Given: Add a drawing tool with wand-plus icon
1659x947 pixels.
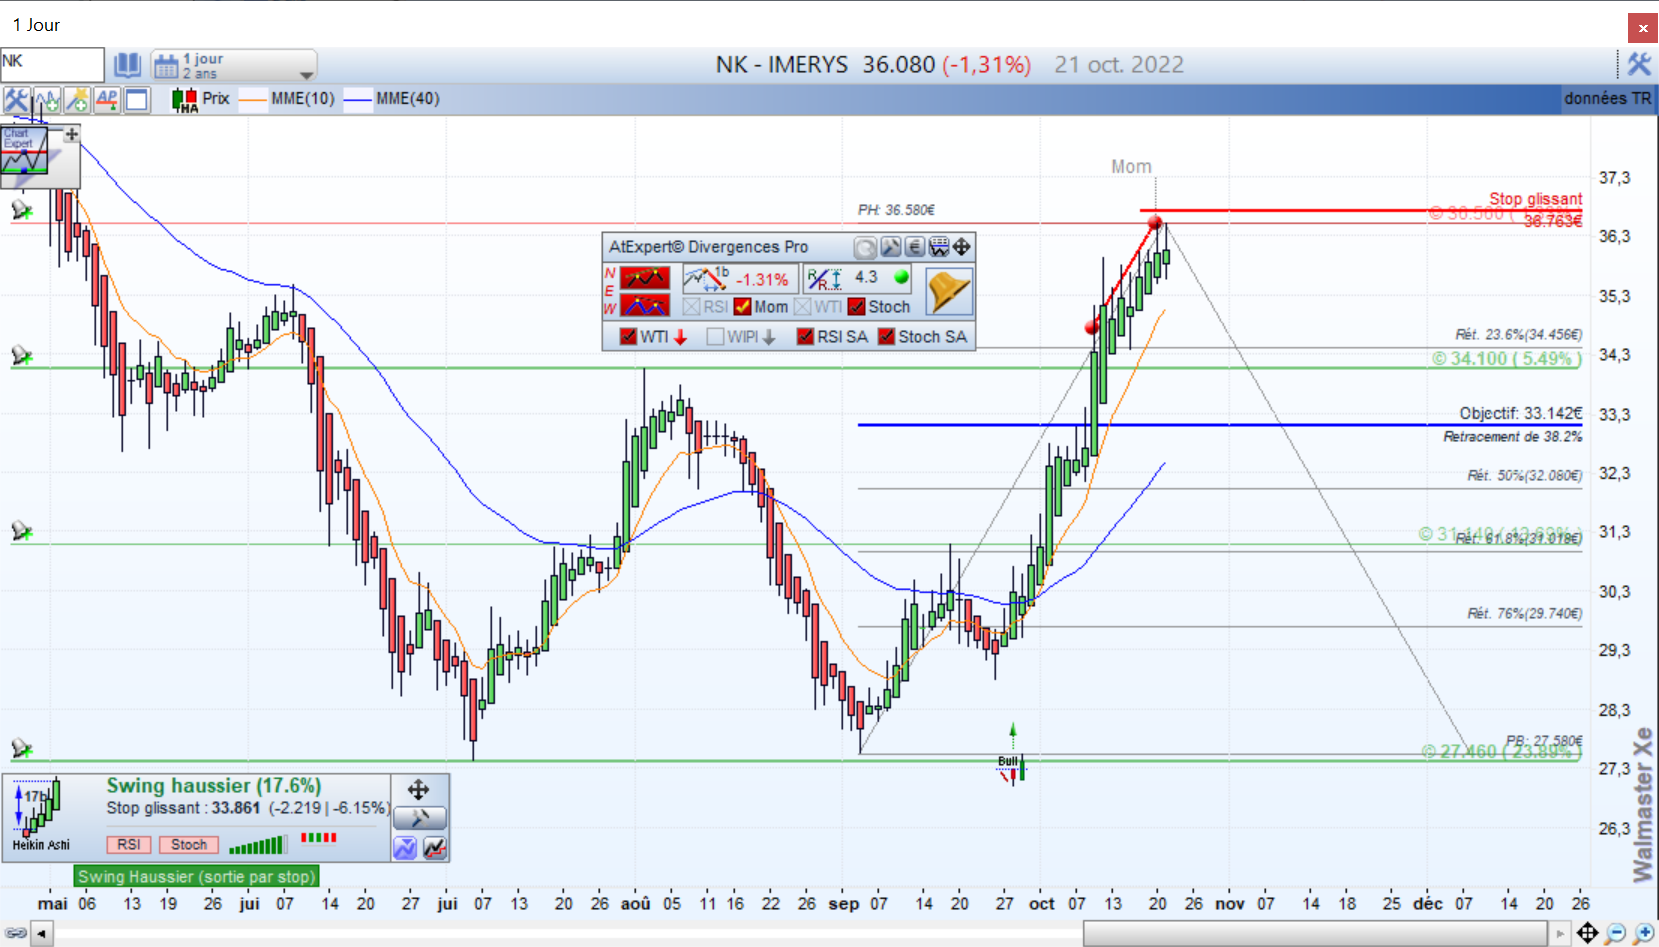Looking at the screenshot, I should [x=77, y=99].
